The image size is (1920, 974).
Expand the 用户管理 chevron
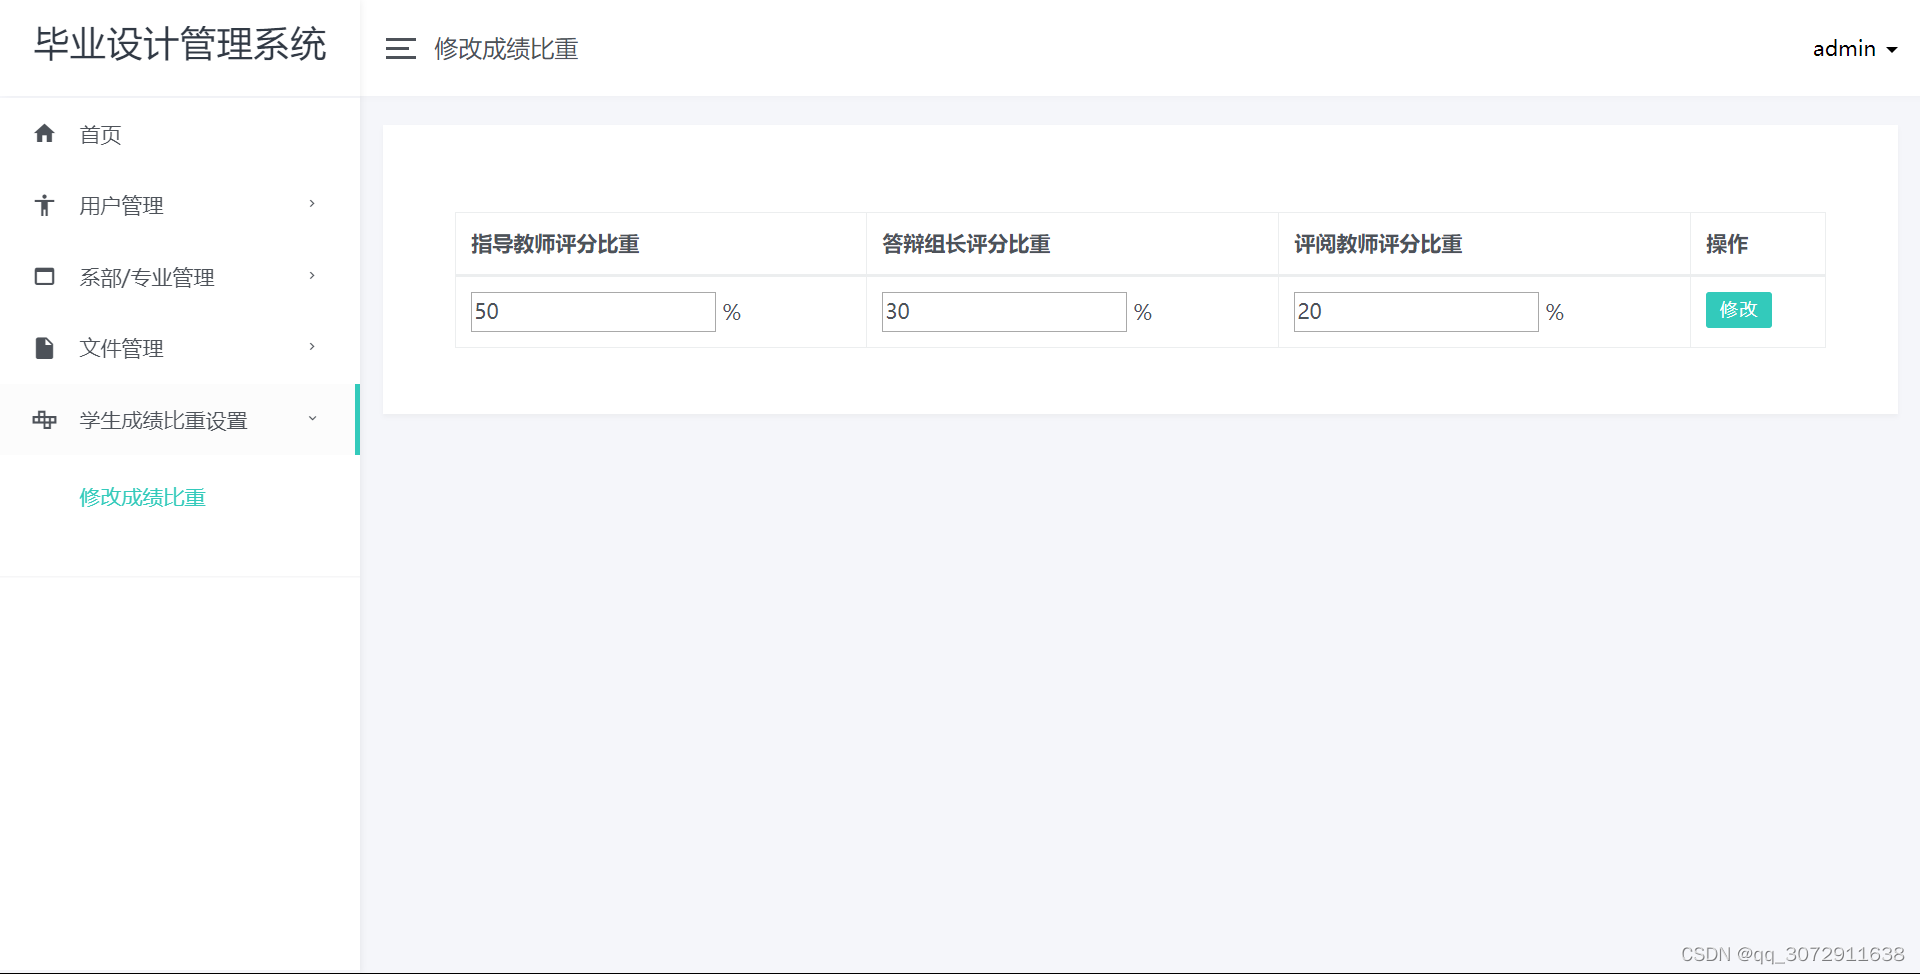click(x=312, y=204)
